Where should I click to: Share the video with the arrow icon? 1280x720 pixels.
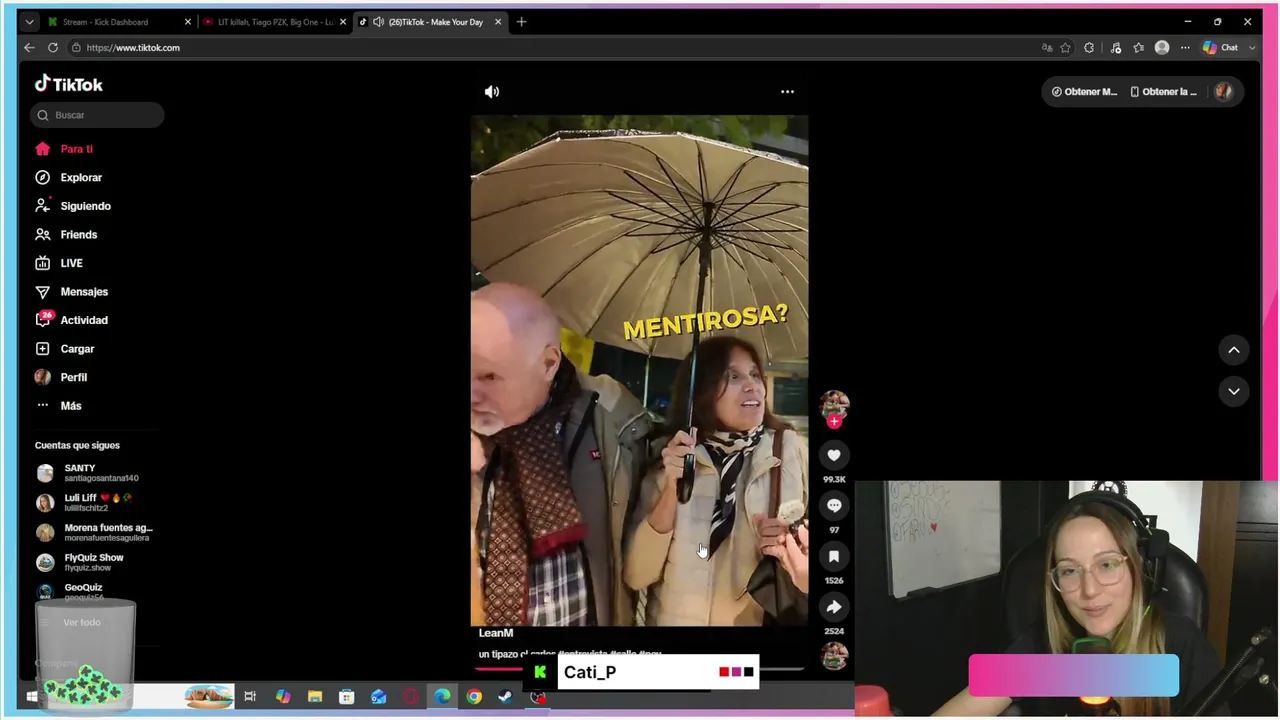point(834,607)
